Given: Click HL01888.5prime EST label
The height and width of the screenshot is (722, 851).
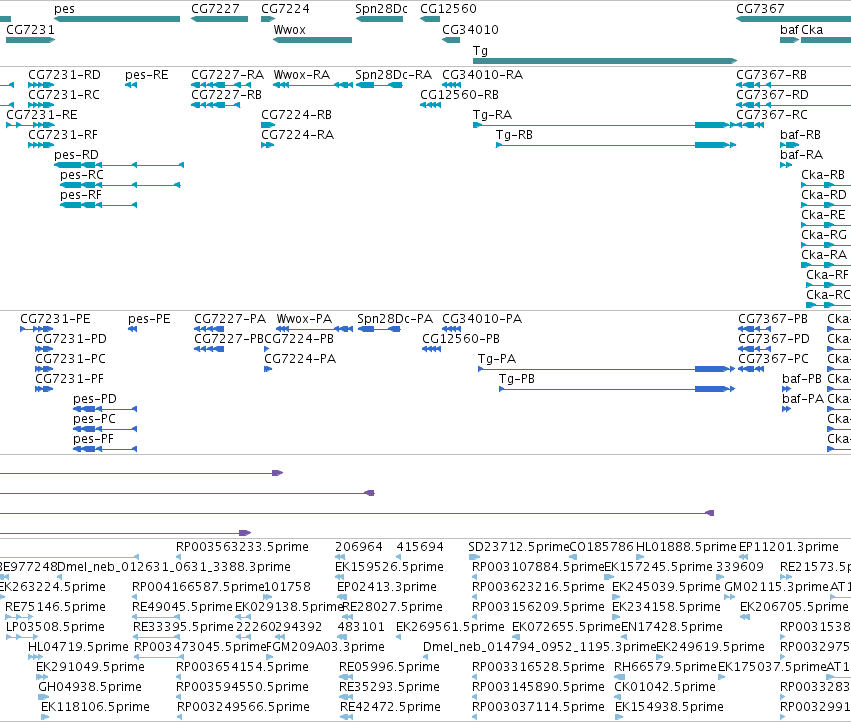Looking at the screenshot, I should tap(686, 547).
